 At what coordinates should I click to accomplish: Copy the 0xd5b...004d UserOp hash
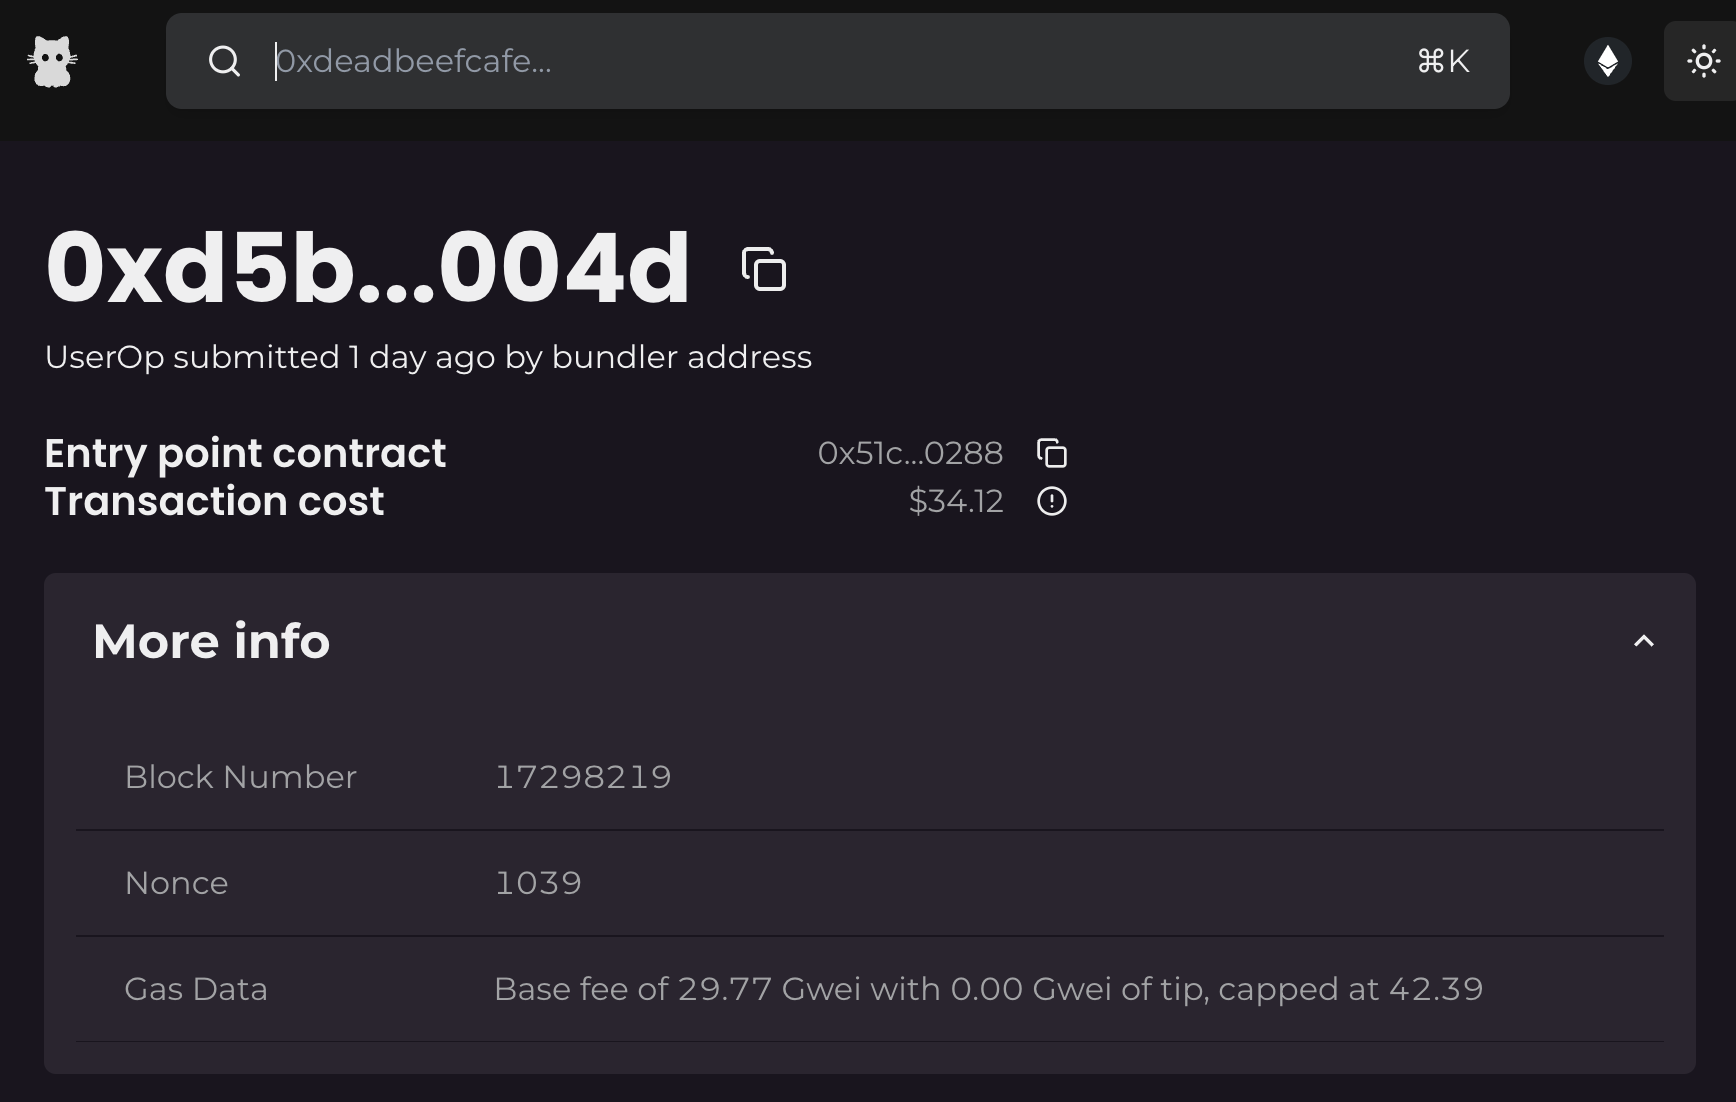click(764, 269)
